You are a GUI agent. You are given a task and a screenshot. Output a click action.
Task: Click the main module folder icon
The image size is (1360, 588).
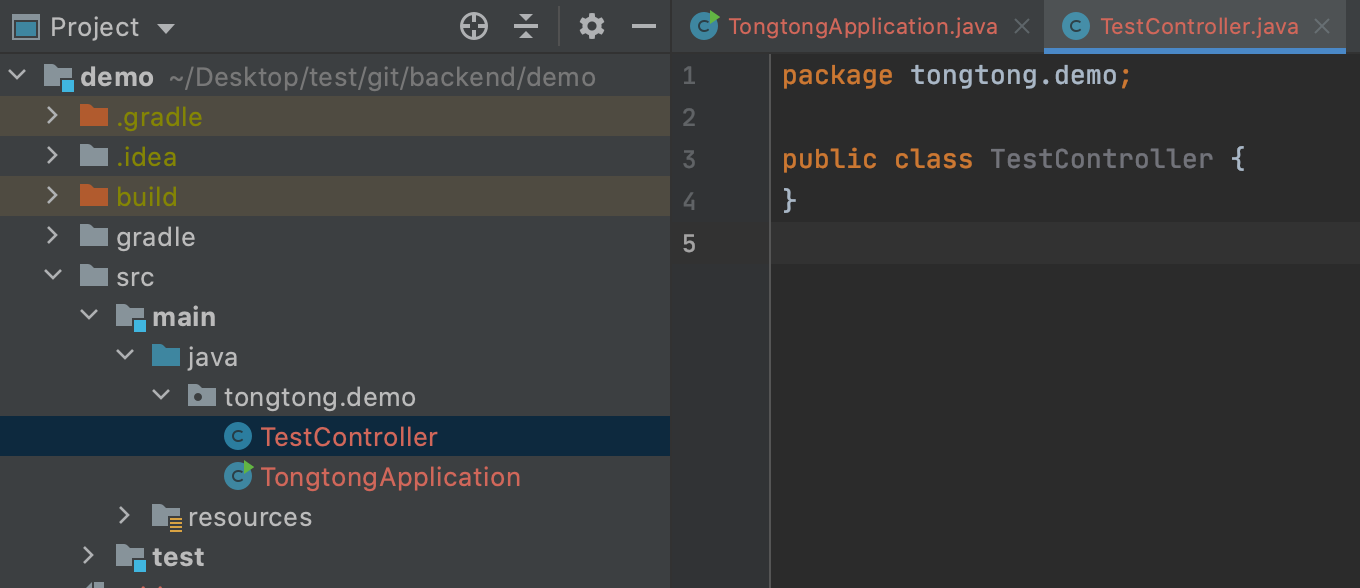(x=130, y=317)
